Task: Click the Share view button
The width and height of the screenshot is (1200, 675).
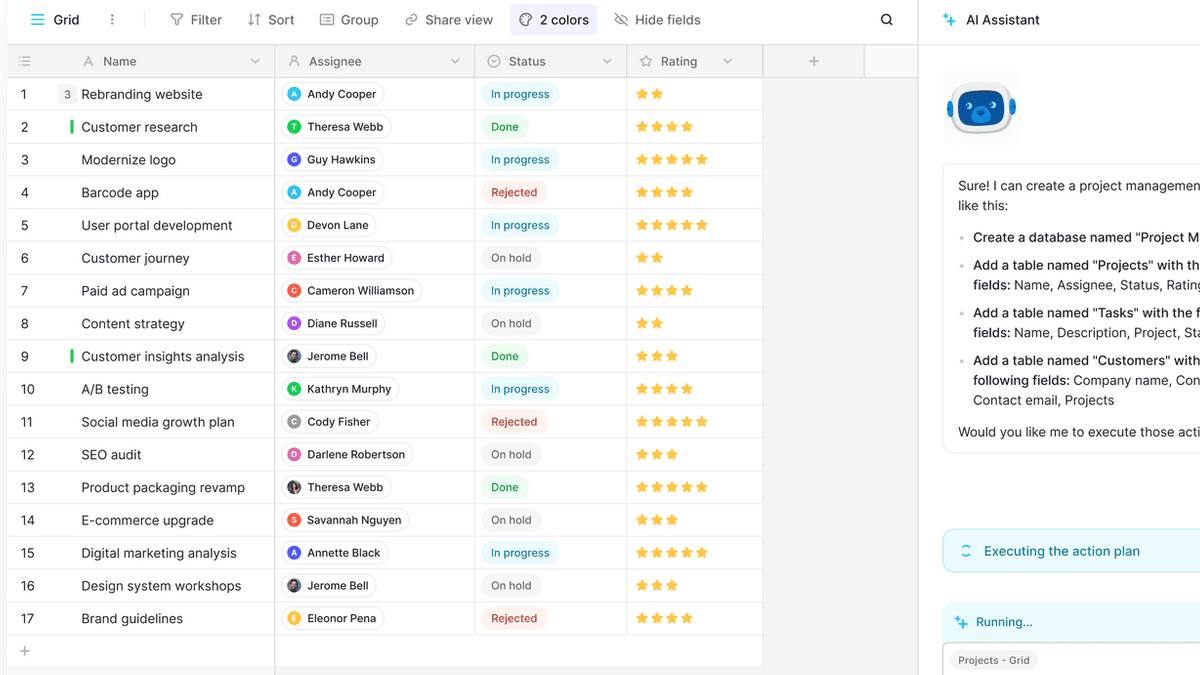Action: point(449,20)
